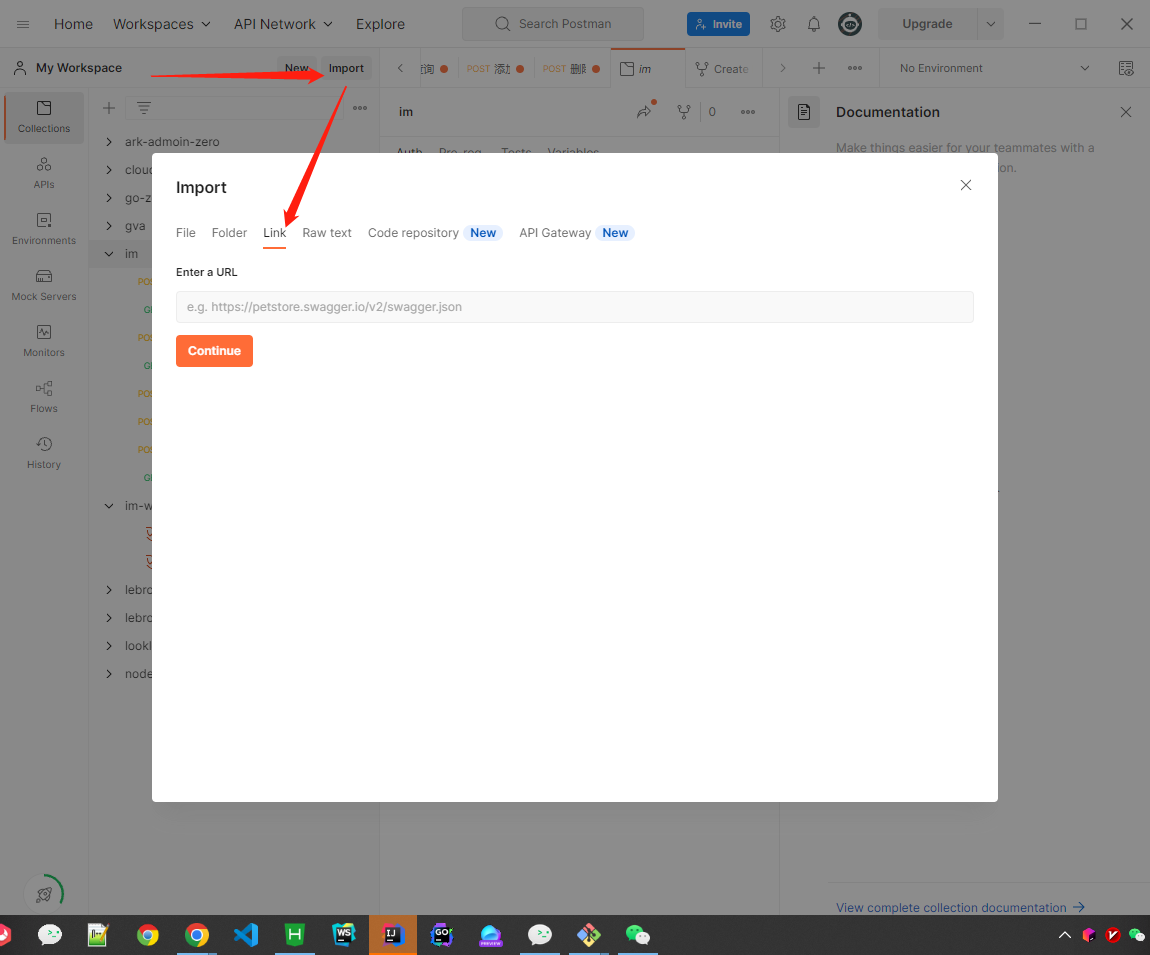This screenshot has height=955, width=1150.
Task: Click My Workspace title
Action: point(78,67)
